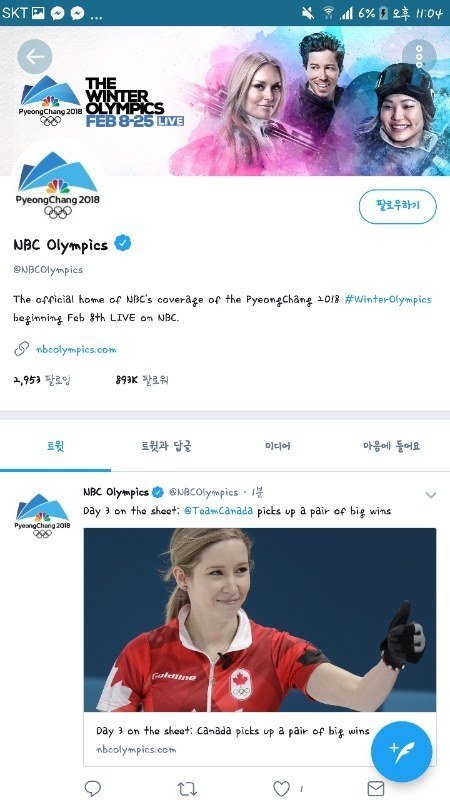Like the tweet with the heart icon
The height and width of the screenshot is (800, 450).
click(x=281, y=788)
